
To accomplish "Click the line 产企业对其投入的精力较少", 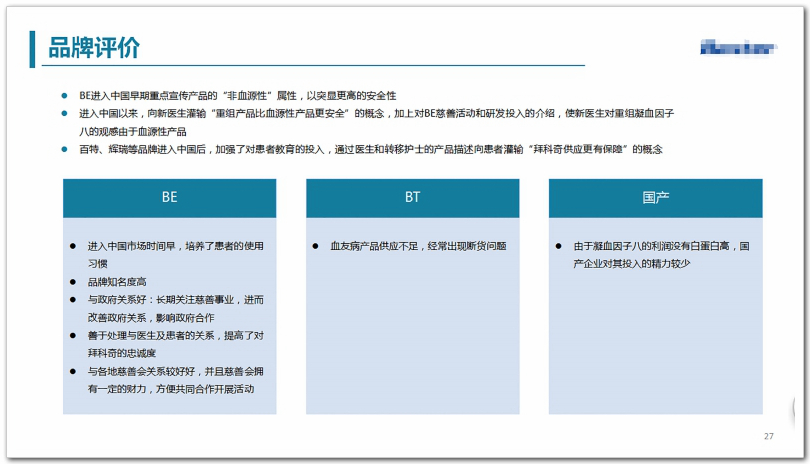I will [x=632, y=264].
